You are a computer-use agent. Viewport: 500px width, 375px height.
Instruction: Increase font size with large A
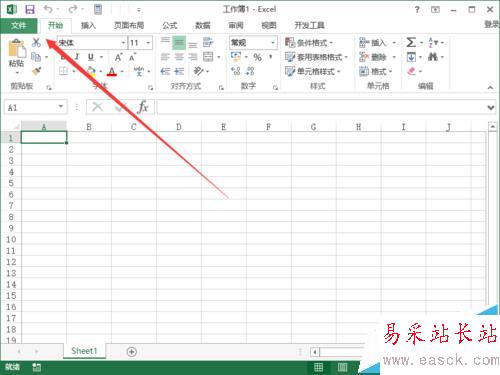118,57
